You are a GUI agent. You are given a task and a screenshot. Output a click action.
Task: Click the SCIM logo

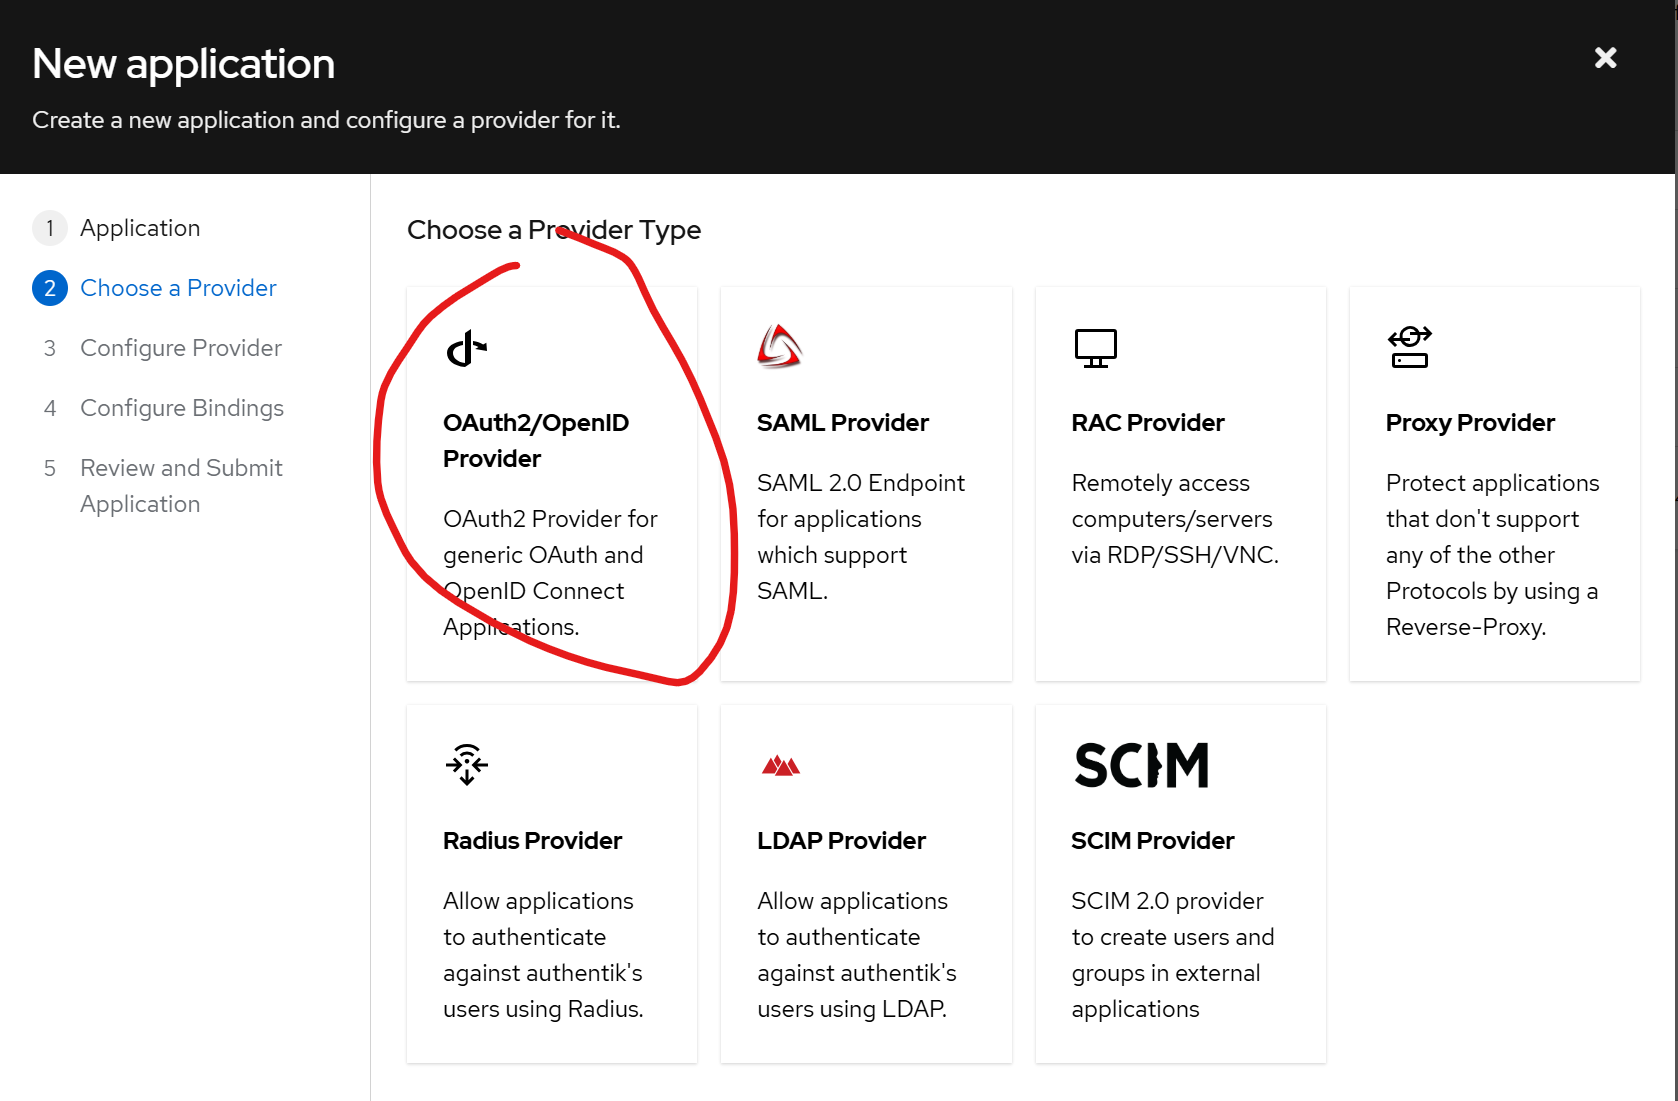click(1141, 765)
